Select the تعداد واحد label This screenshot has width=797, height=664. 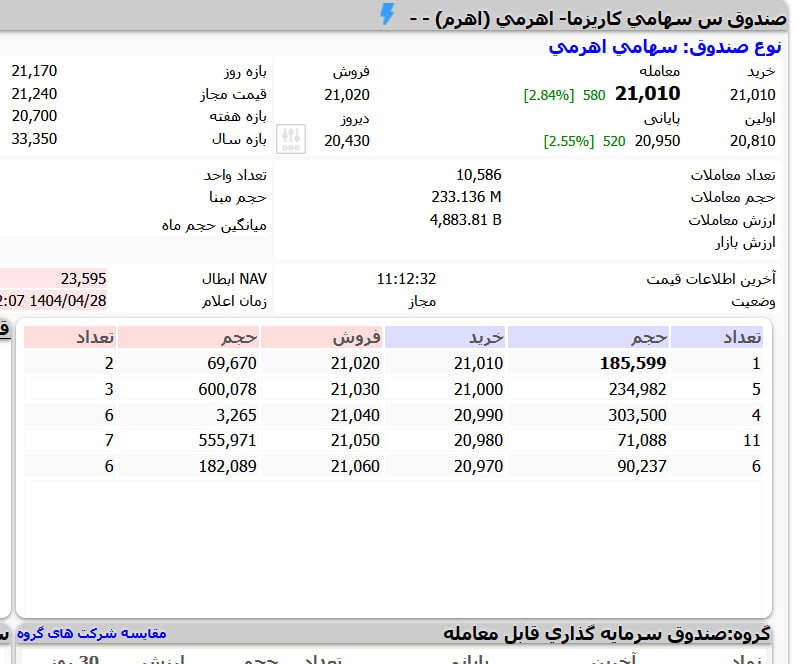pyautogui.click(x=235, y=175)
